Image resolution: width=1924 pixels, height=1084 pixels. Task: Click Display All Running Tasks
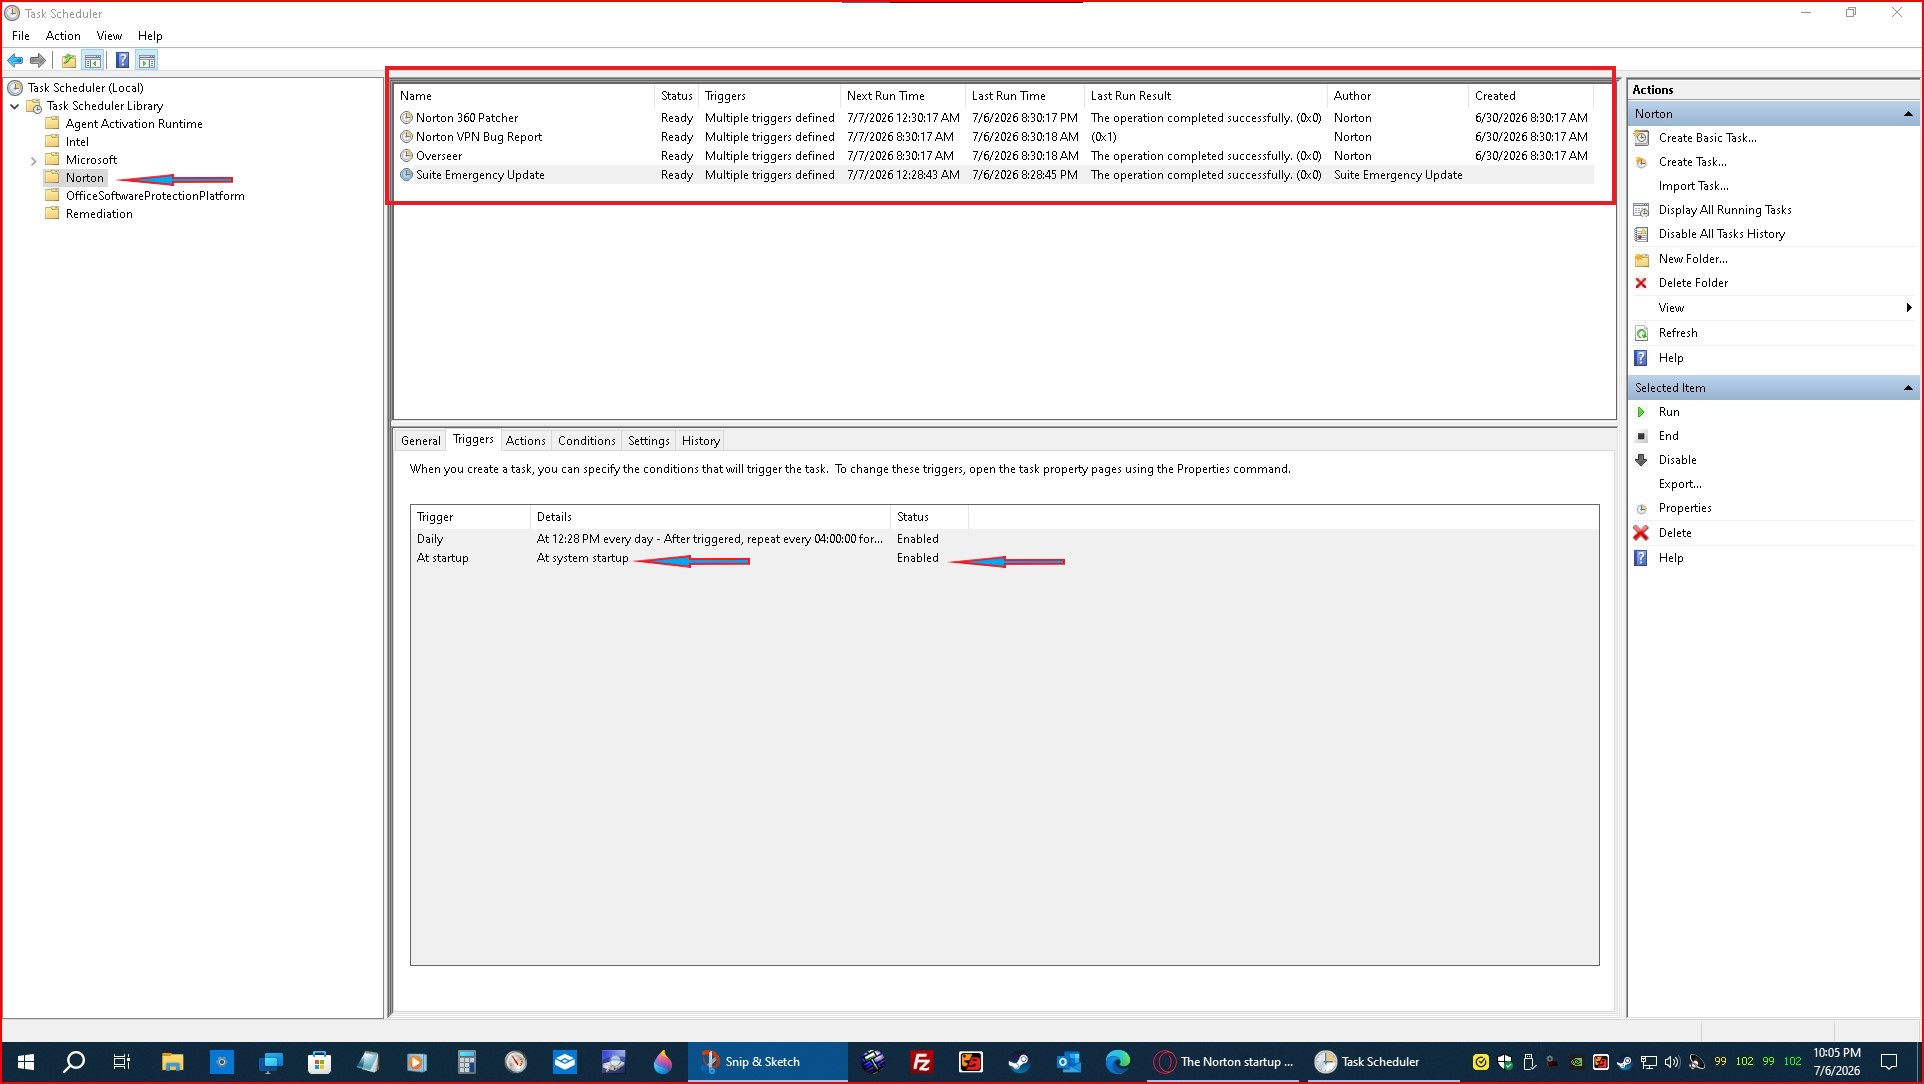pyautogui.click(x=1724, y=210)
